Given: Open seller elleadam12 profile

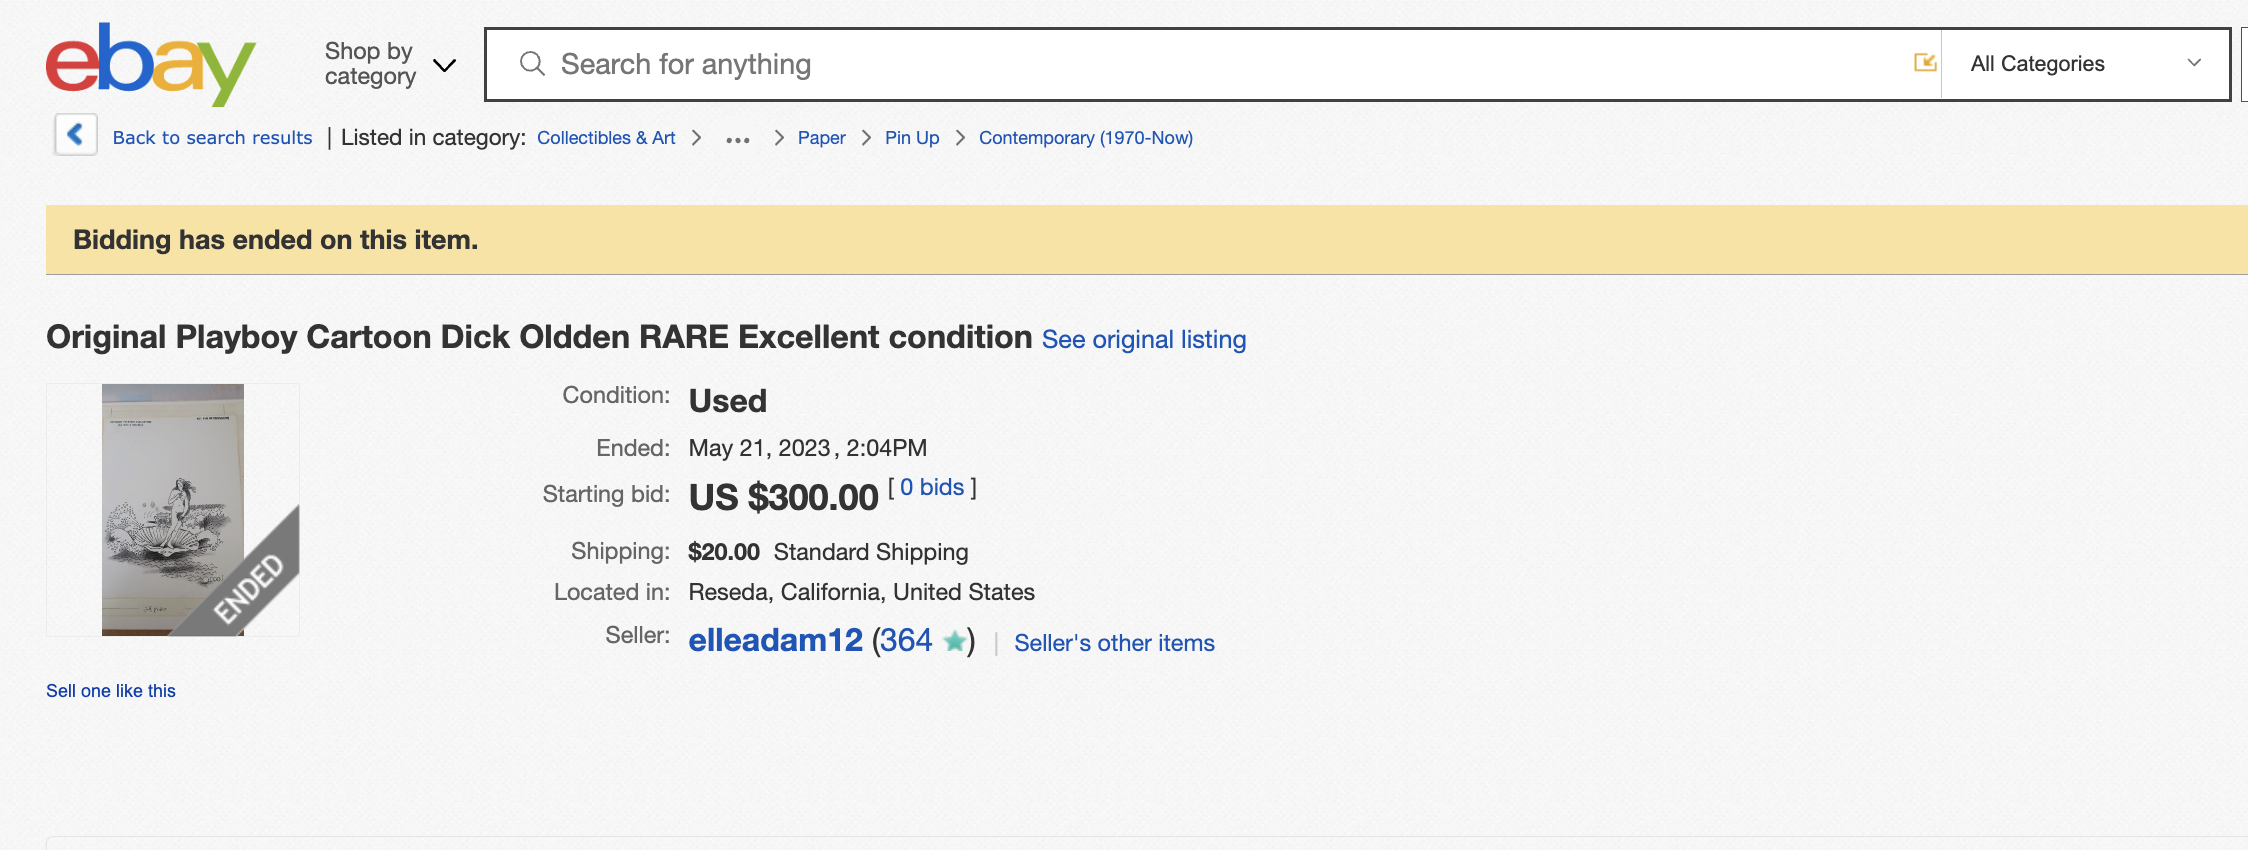Looking at the screenshot, I should pyautogui.click(x=775, y=640).
